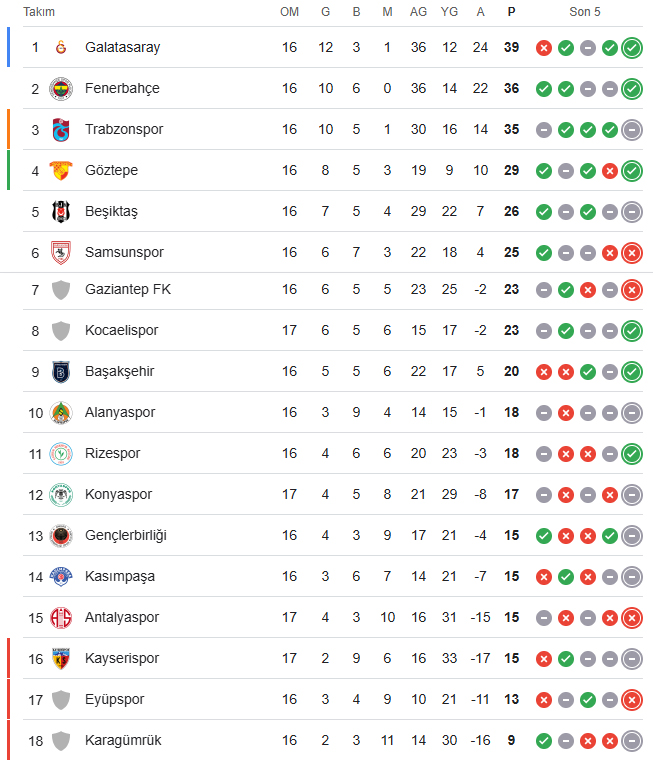Click Samsunspor's latest match loss indicator
Viewport: 653px width, 769px height.
(632, 253)
